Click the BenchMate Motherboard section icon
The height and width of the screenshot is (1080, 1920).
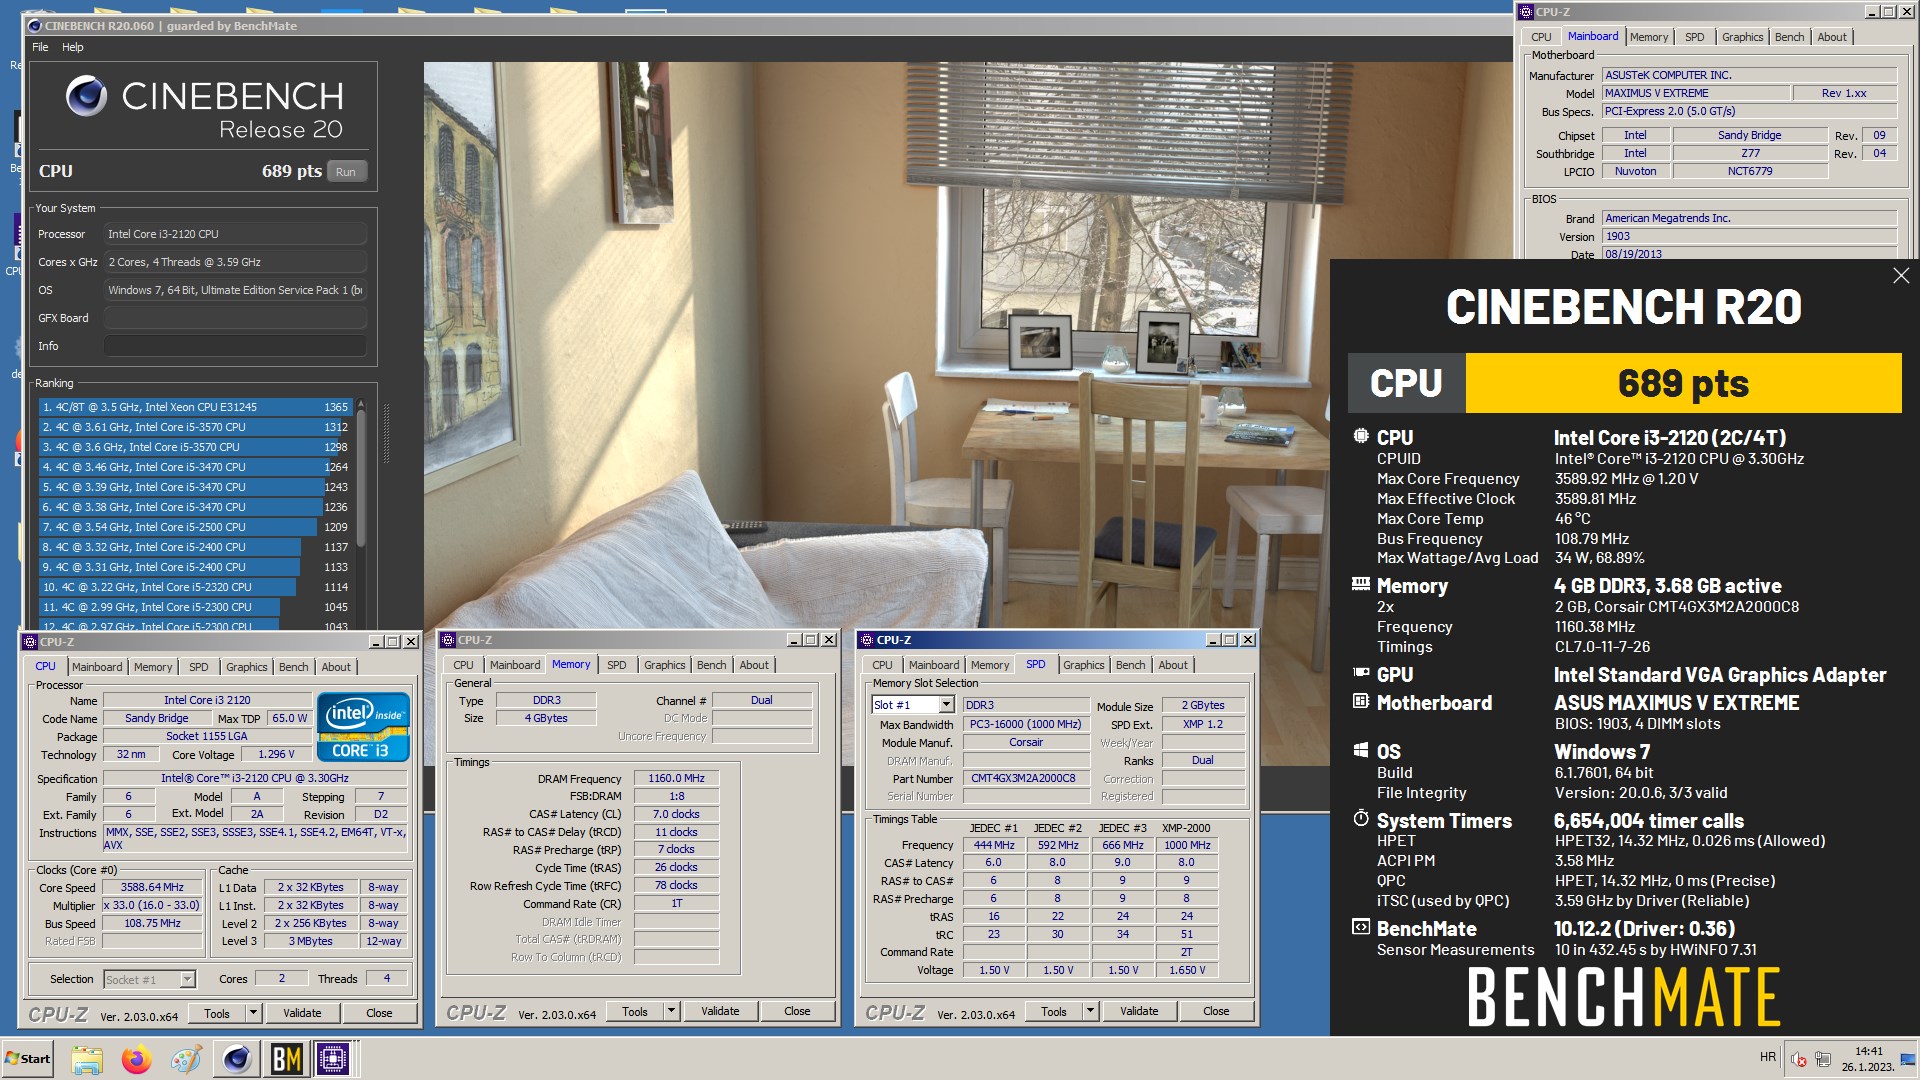point(1361,701)
